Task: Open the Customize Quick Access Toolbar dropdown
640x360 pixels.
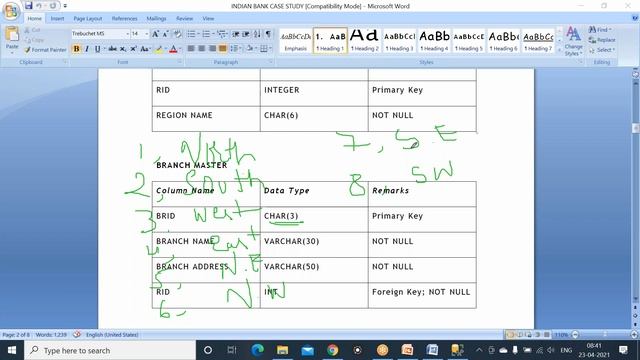Action: click(65, 6)
